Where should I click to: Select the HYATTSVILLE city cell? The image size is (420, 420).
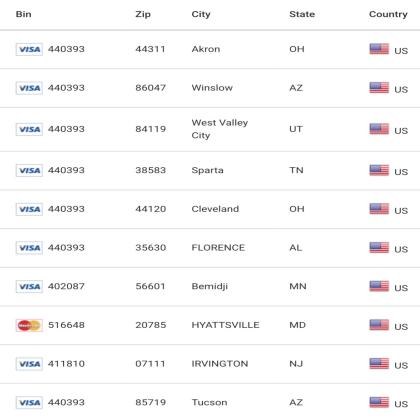225,325
